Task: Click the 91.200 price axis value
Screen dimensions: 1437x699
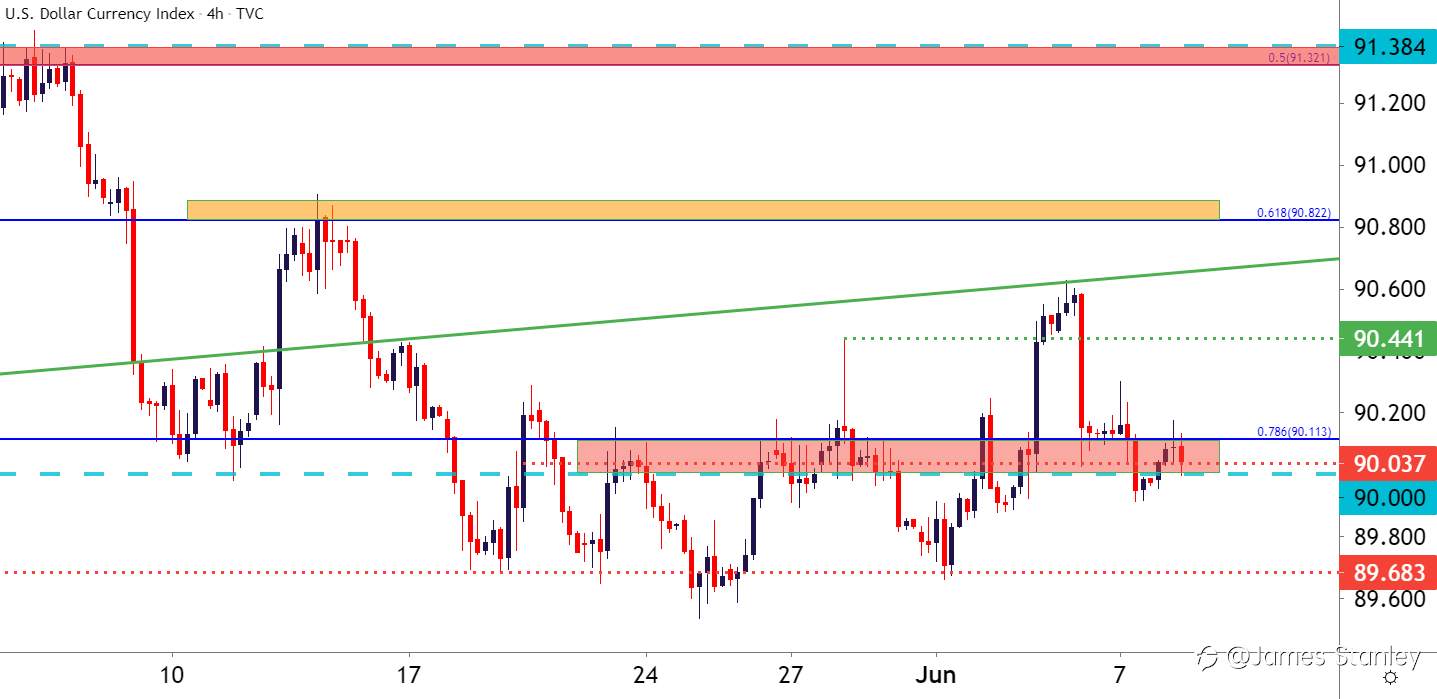Action: (x=1388, y=103)
